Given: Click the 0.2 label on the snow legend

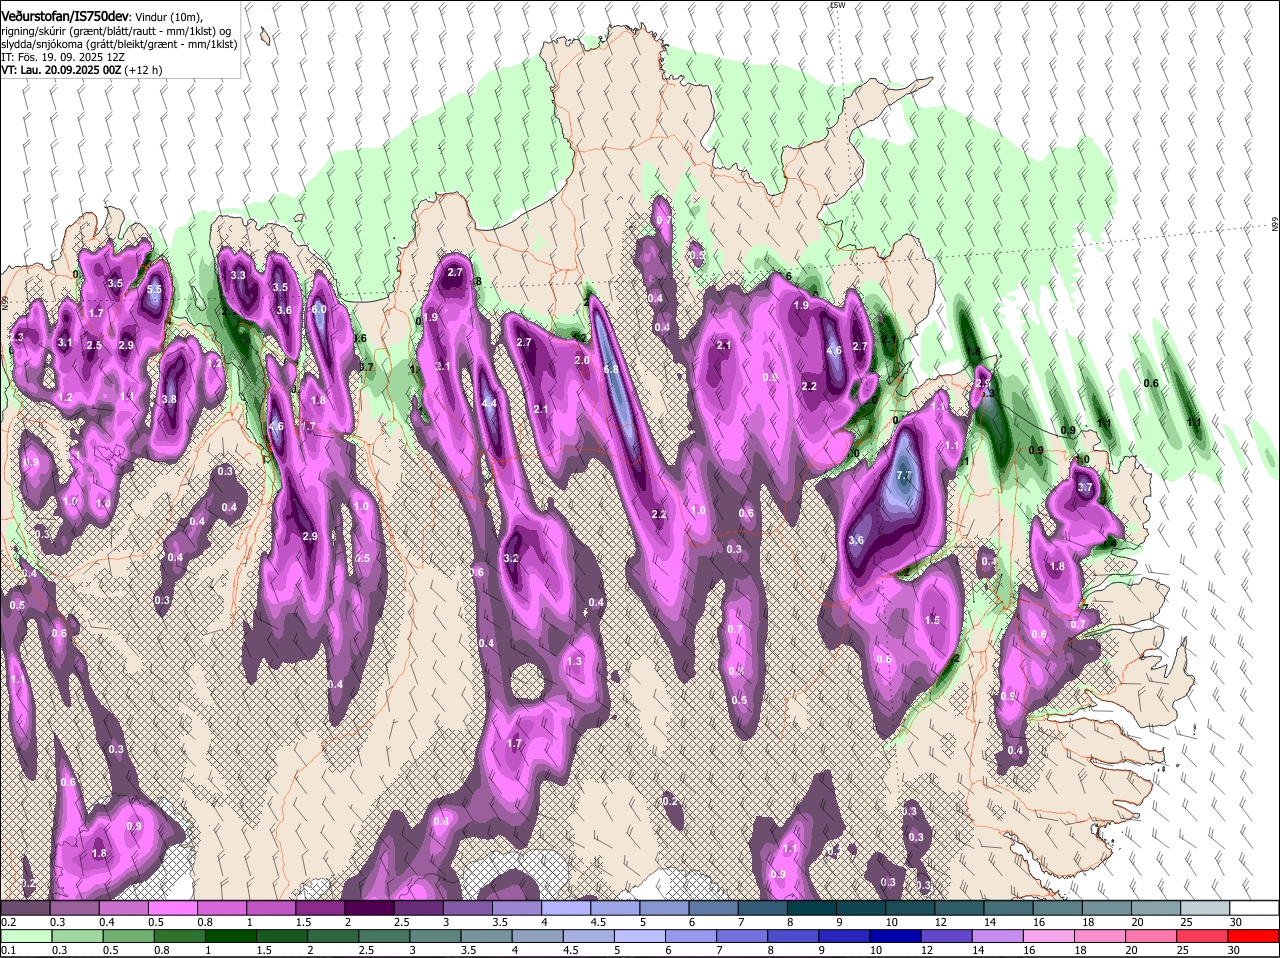Looking at the screenshot, I should point(8,921).
